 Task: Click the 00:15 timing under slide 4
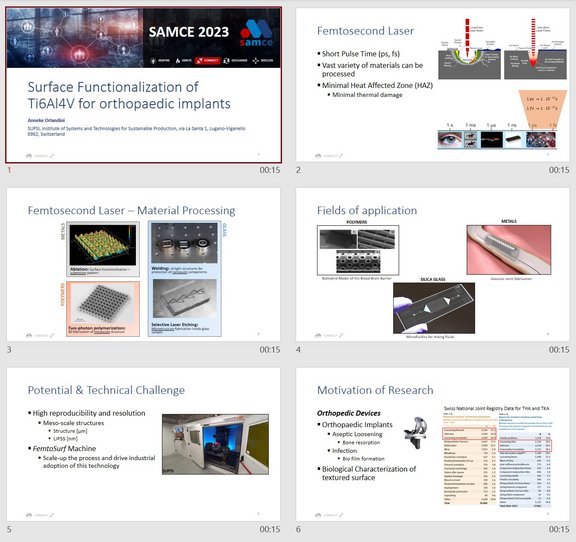[559, 350]
